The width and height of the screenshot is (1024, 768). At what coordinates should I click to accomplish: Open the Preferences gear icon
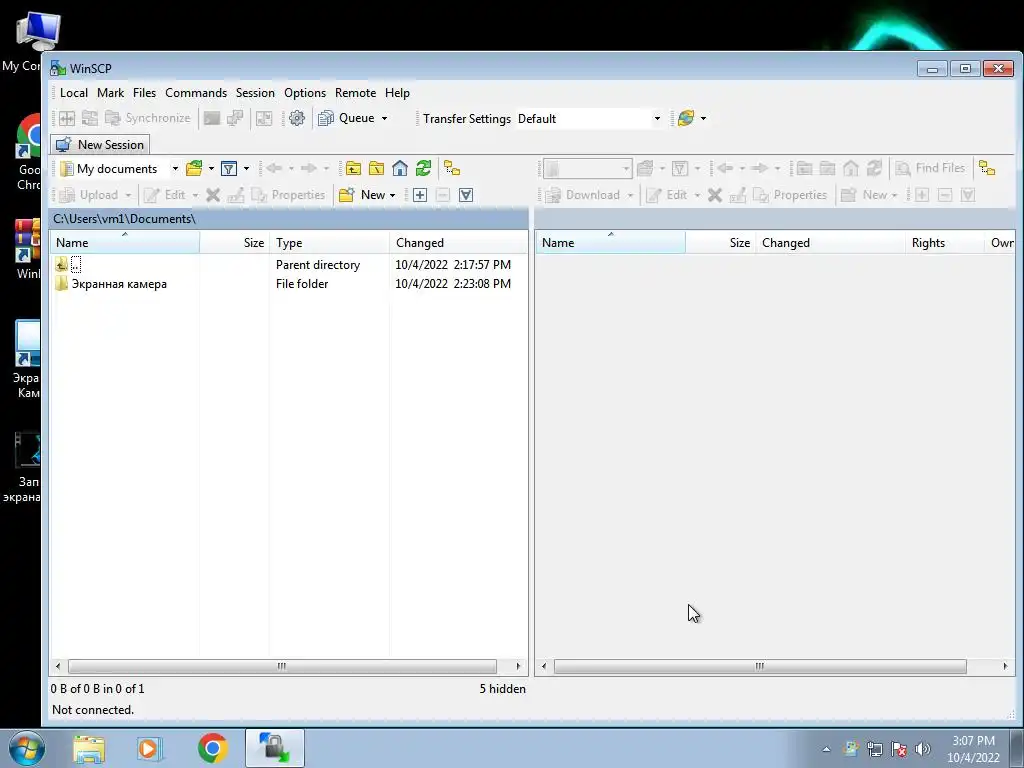tap(296, 118)
